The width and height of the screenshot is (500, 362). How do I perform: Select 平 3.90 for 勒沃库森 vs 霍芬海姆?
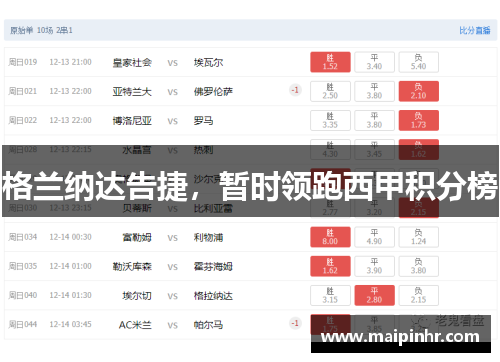click(x=374, y=266)
